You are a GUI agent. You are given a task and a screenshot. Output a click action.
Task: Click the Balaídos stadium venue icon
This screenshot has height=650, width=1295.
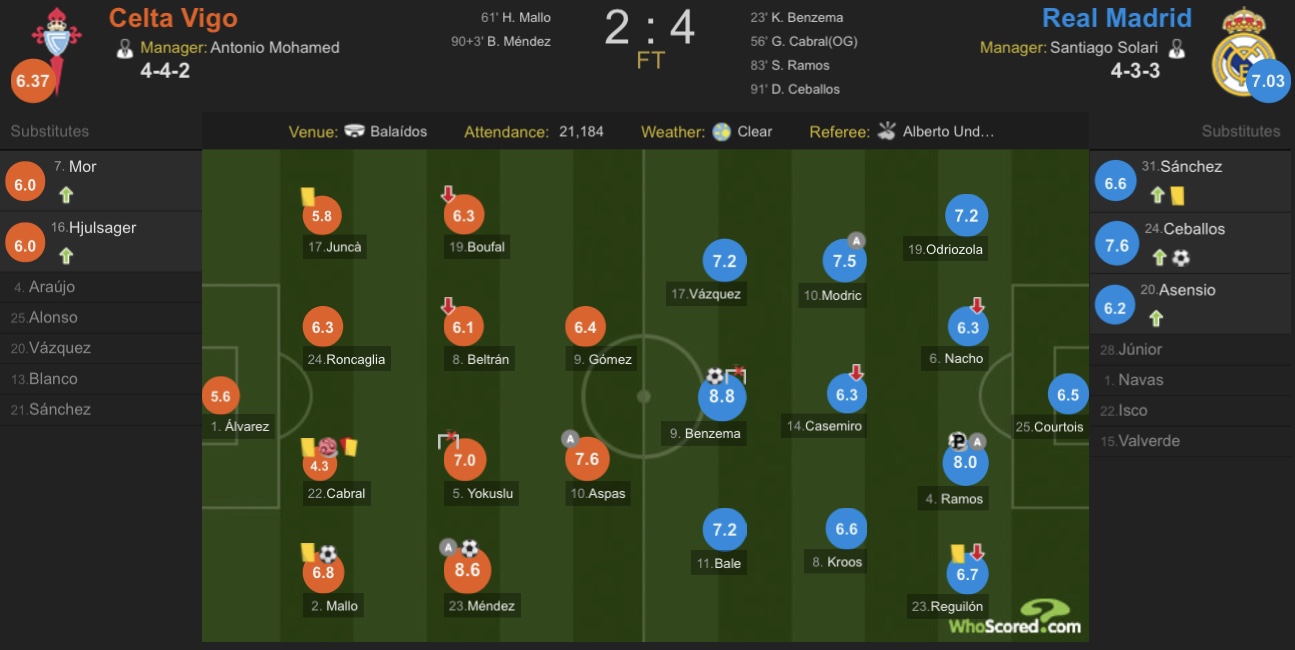[x=354, y=131]
